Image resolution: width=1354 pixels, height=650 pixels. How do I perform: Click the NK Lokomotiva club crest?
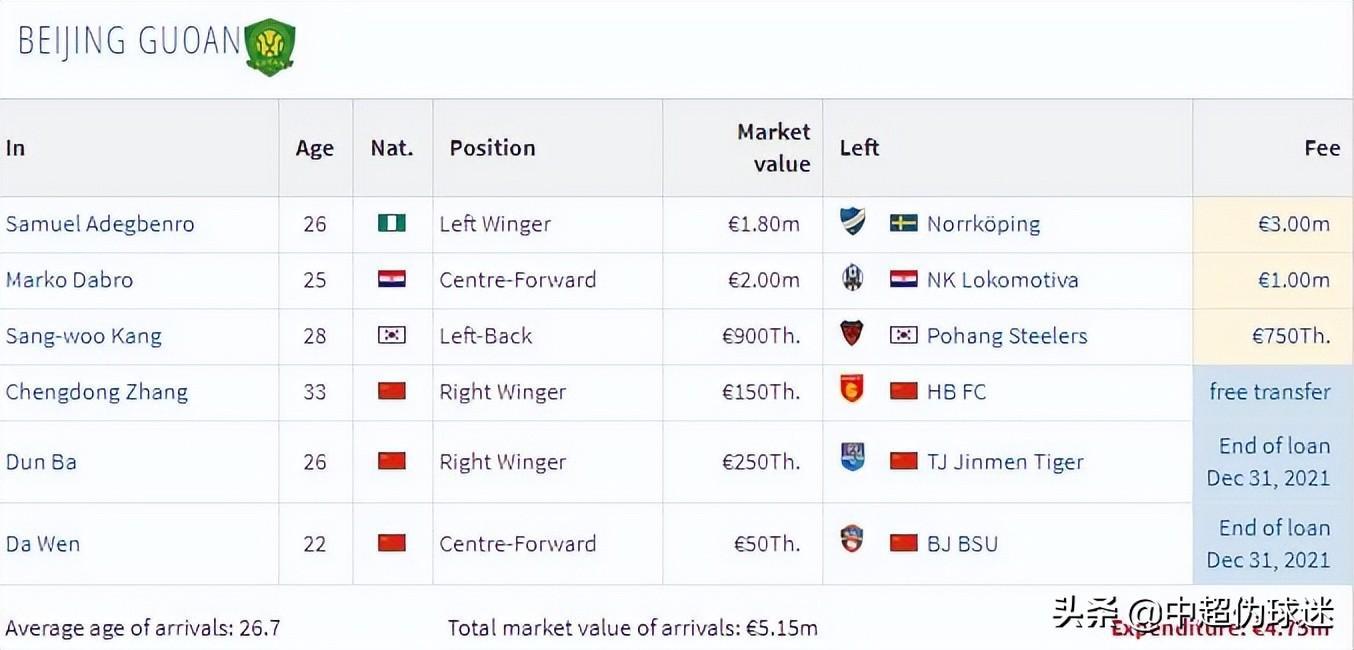pos(852,278)
